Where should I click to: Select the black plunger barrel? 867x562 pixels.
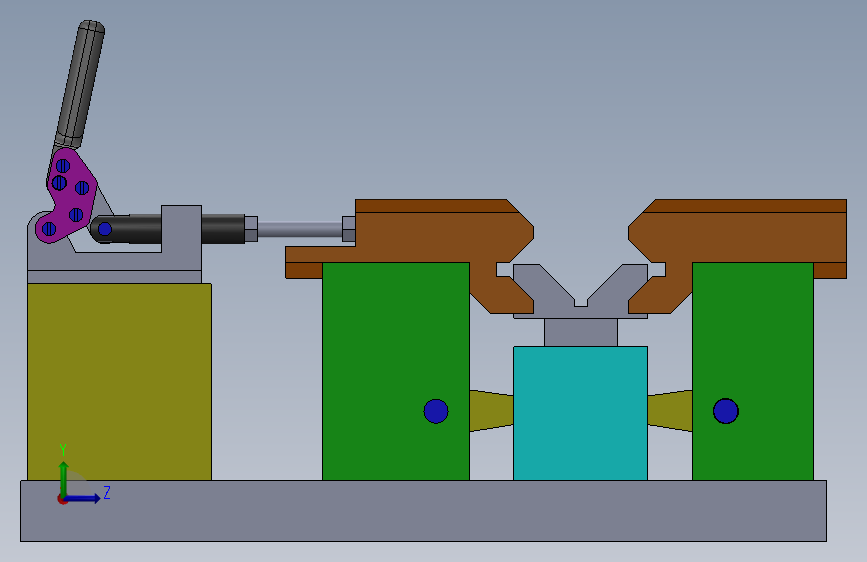[x=222, y=228]
